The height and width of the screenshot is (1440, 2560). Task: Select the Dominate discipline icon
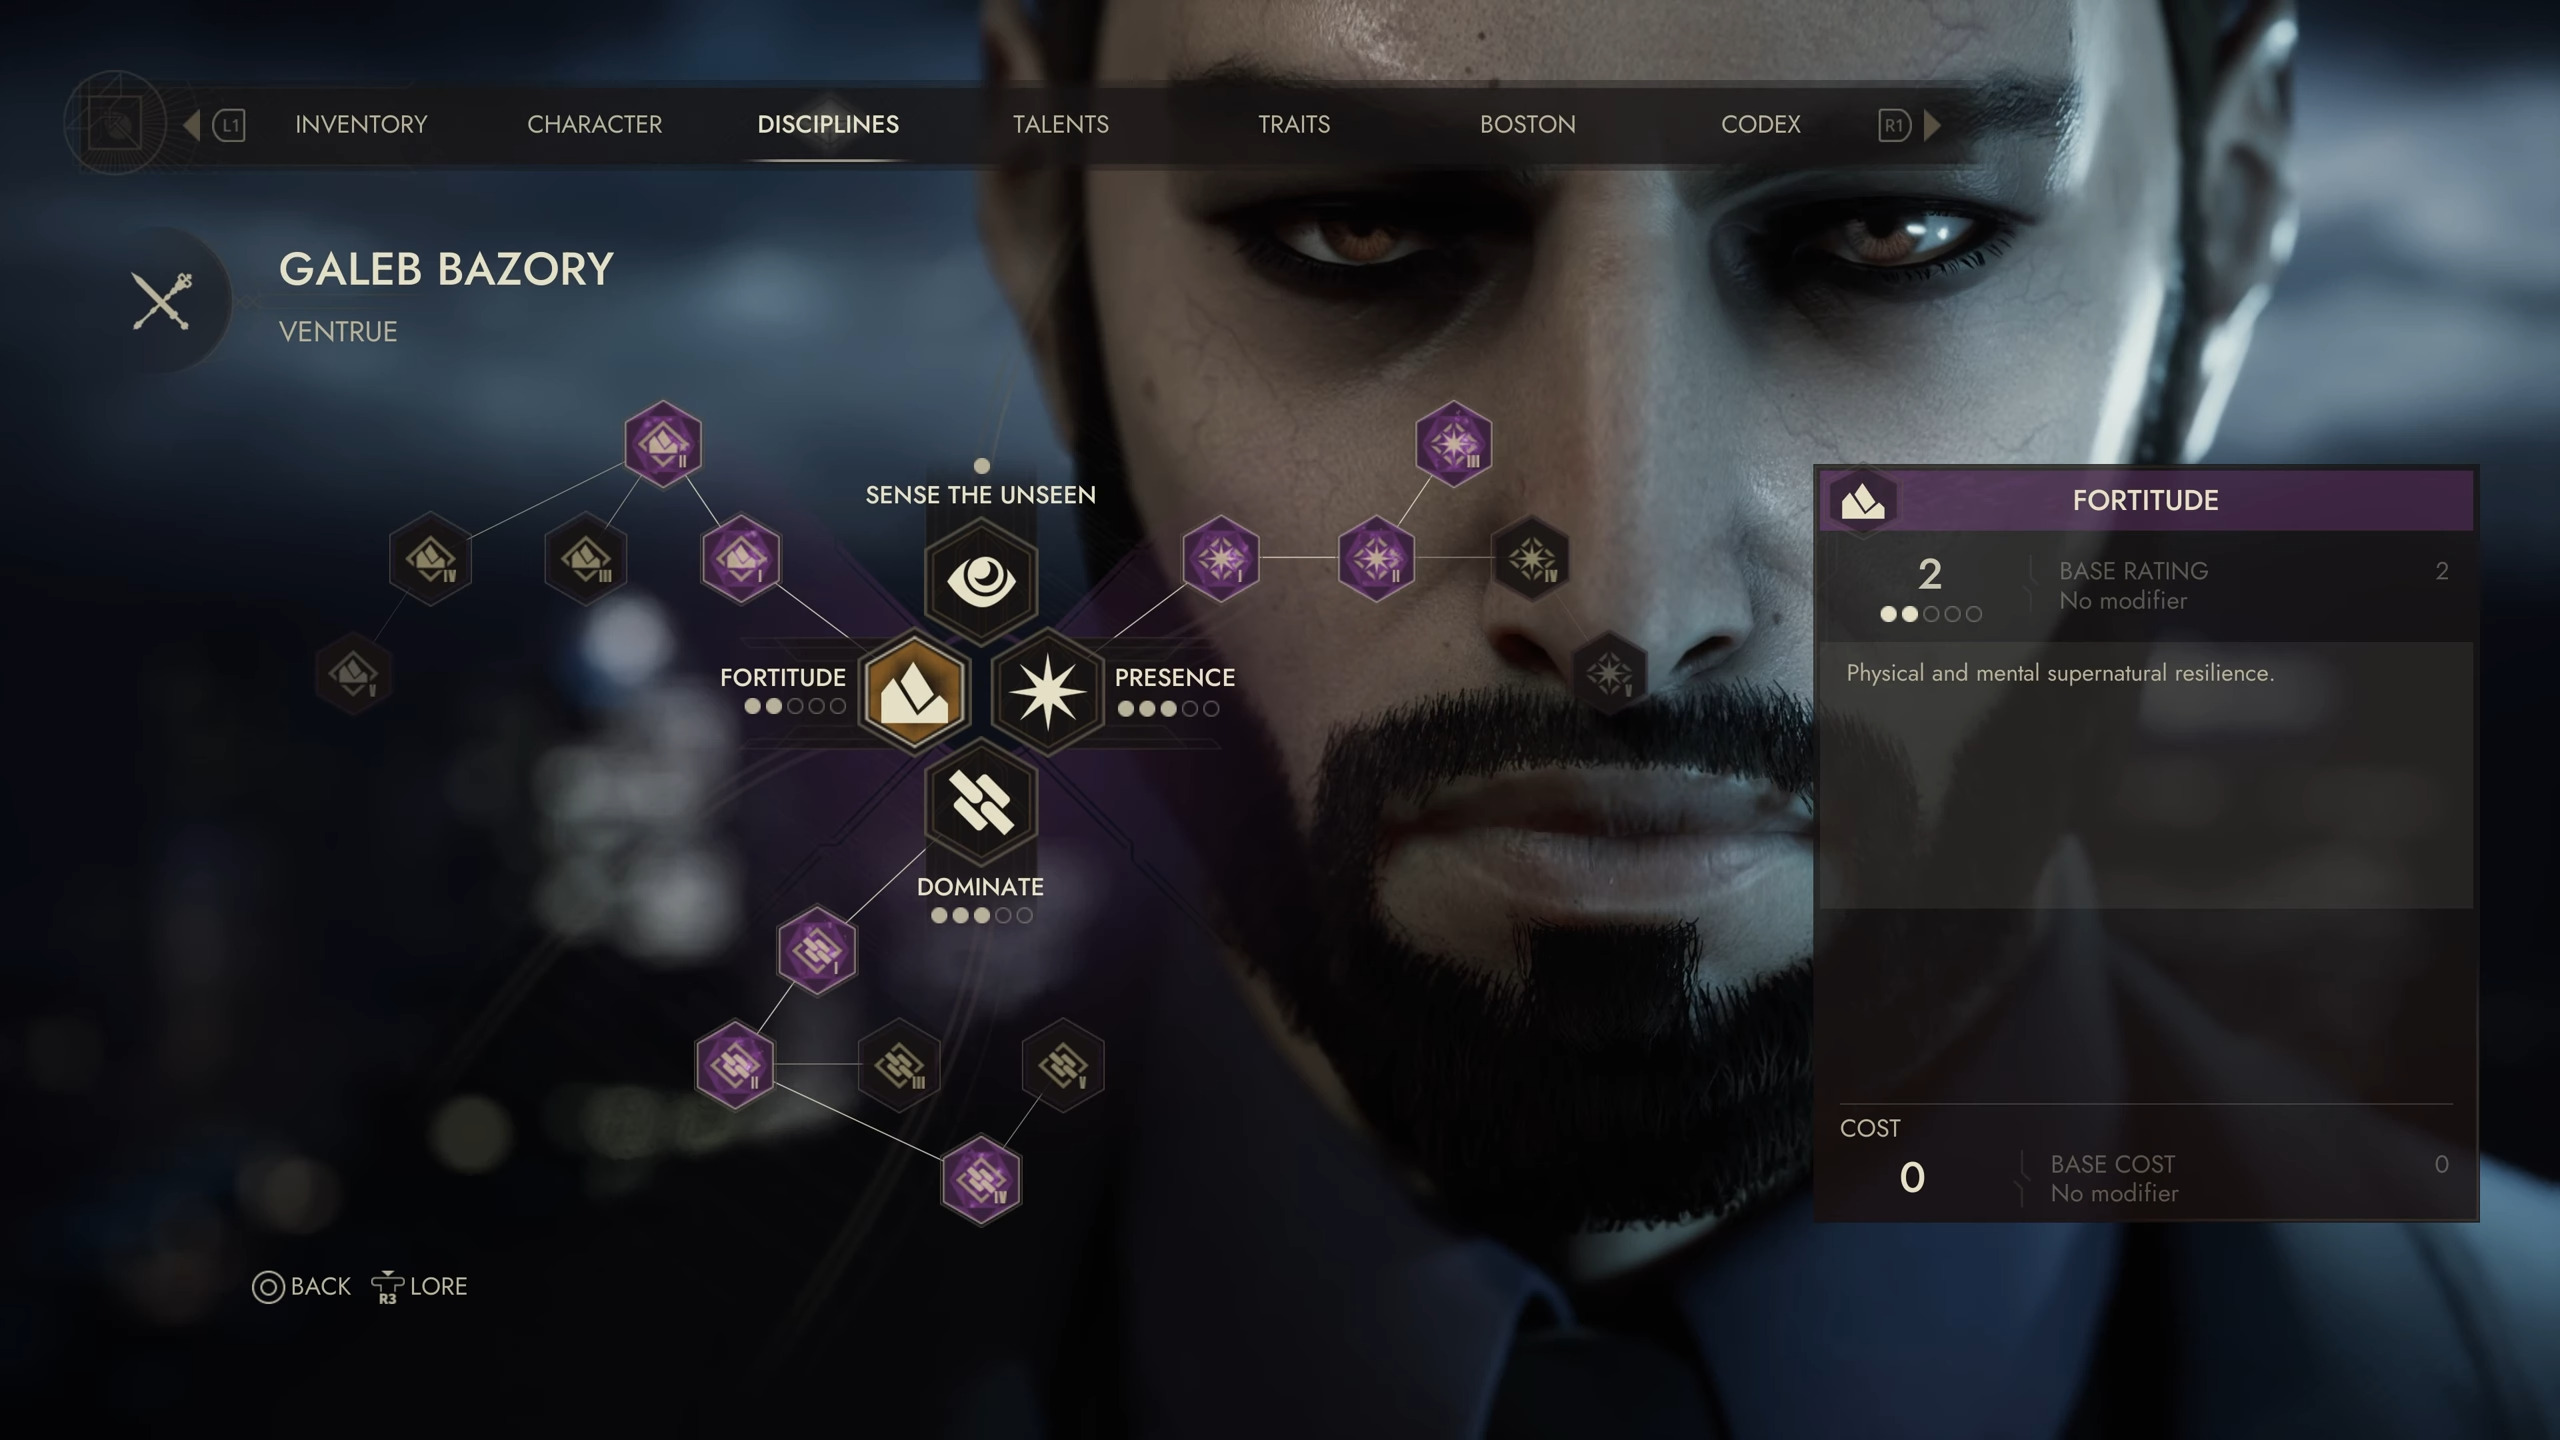point(979,805)
